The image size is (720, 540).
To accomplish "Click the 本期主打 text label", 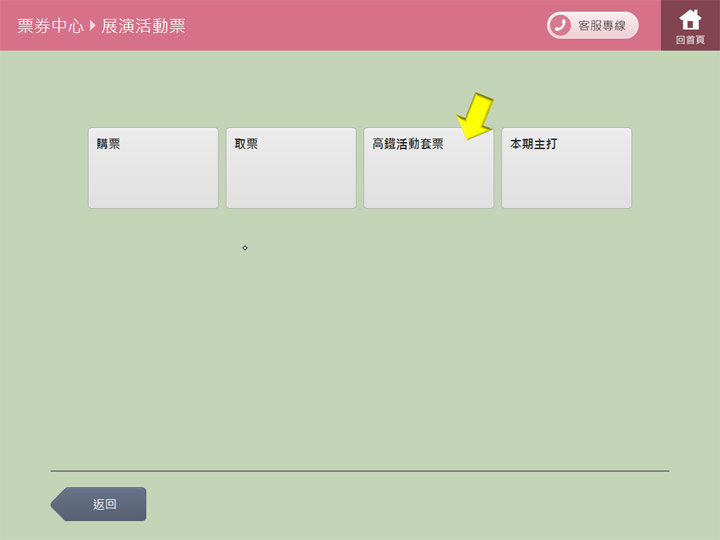I will pyautogui.click(x=534, y=144).
